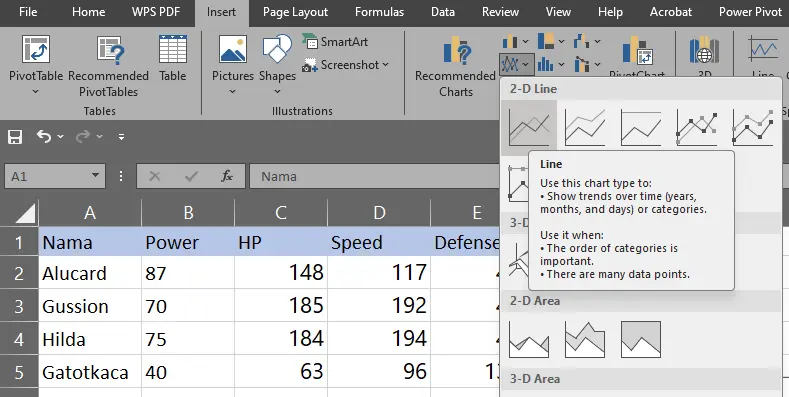Choose the Stacked Area chart thumbnail
The height and width of the screenshot is (397, 789).
(585, 340)
